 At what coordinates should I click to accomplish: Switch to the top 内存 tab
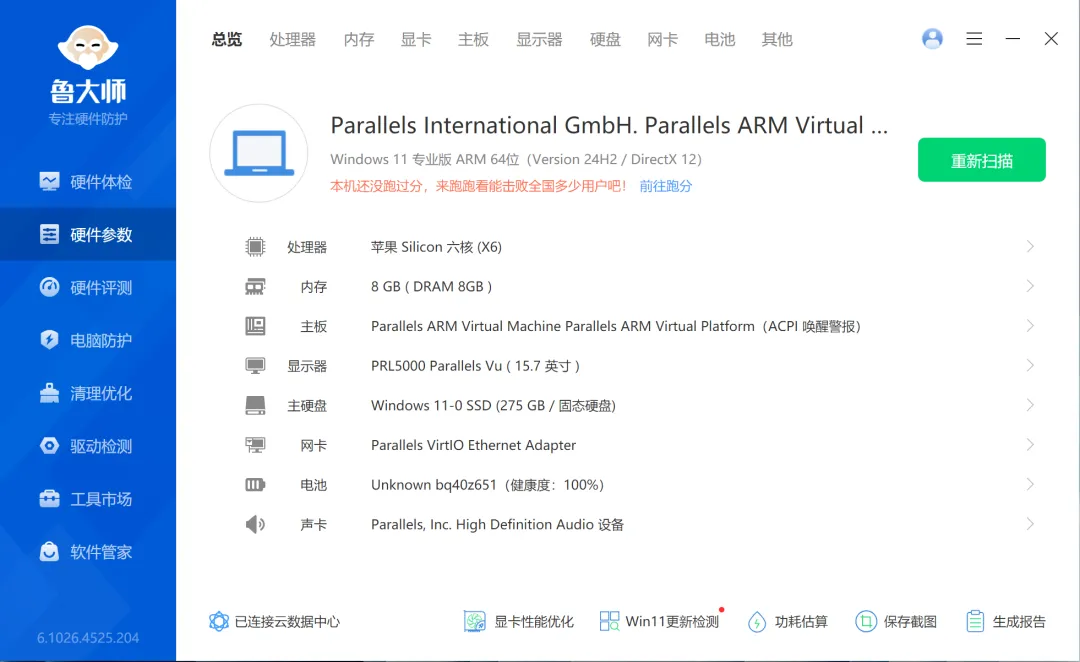pos(359,39)
